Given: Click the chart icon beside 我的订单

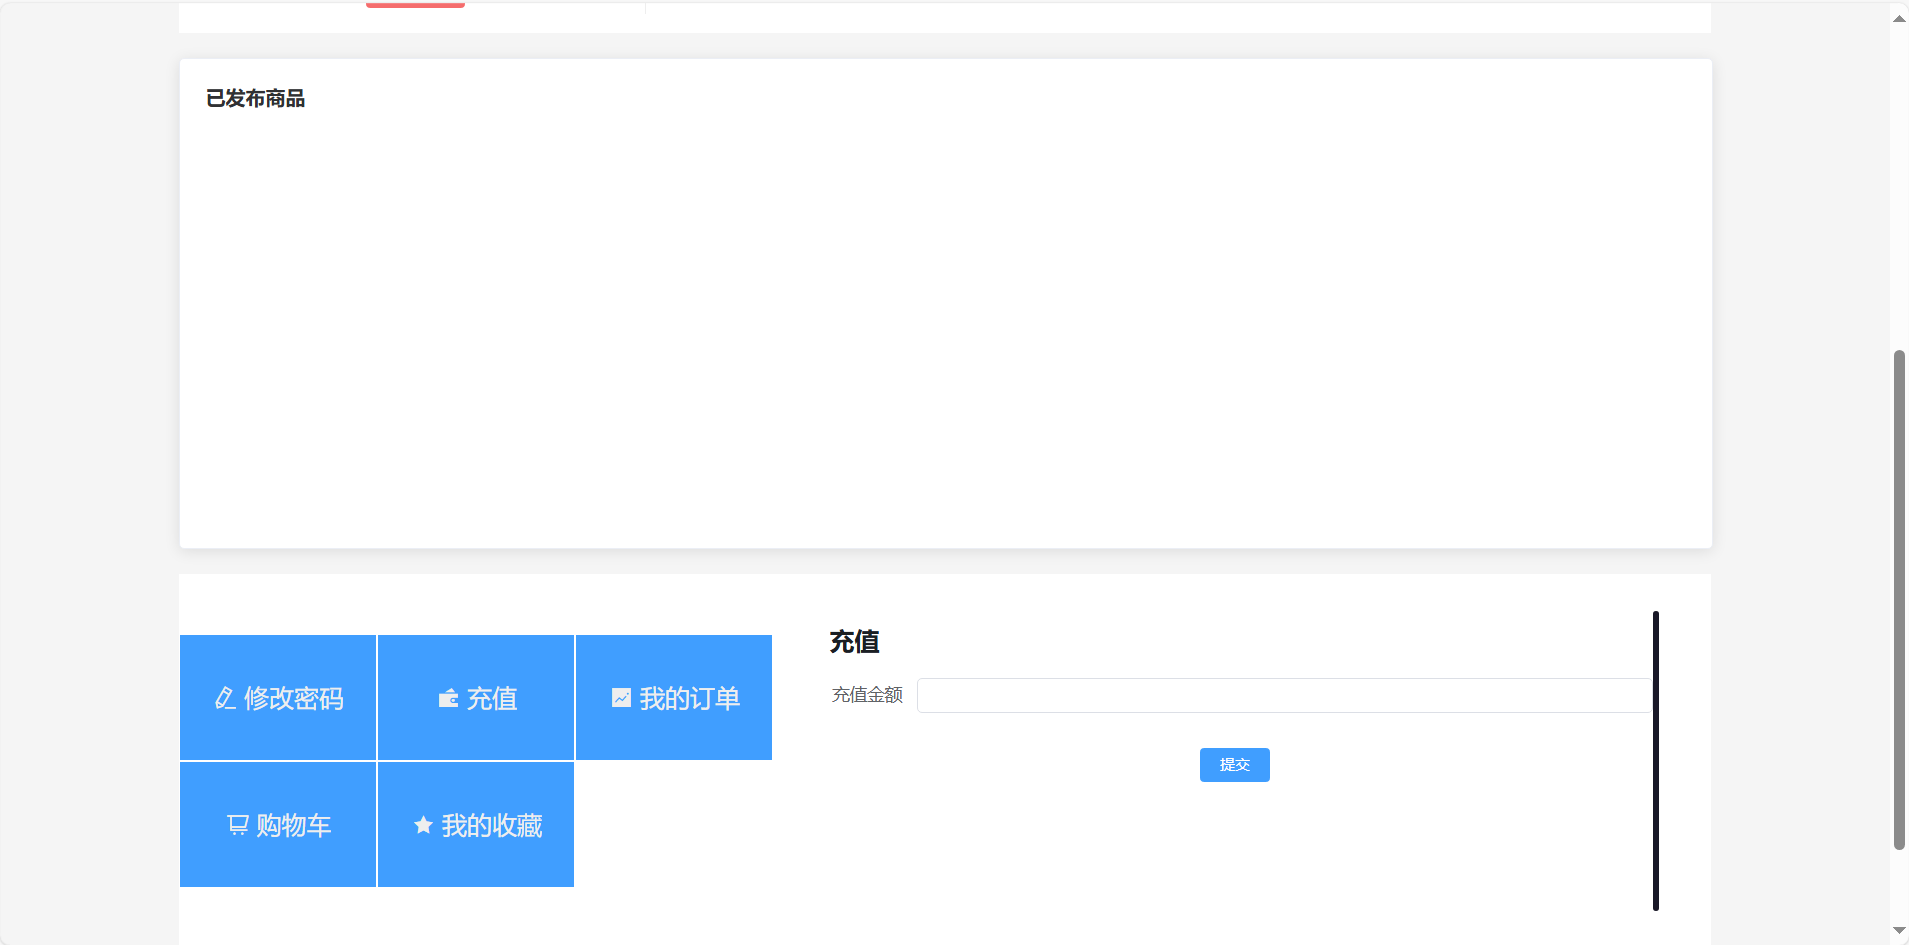Looking at the screenshot, I should click(621, 698).
